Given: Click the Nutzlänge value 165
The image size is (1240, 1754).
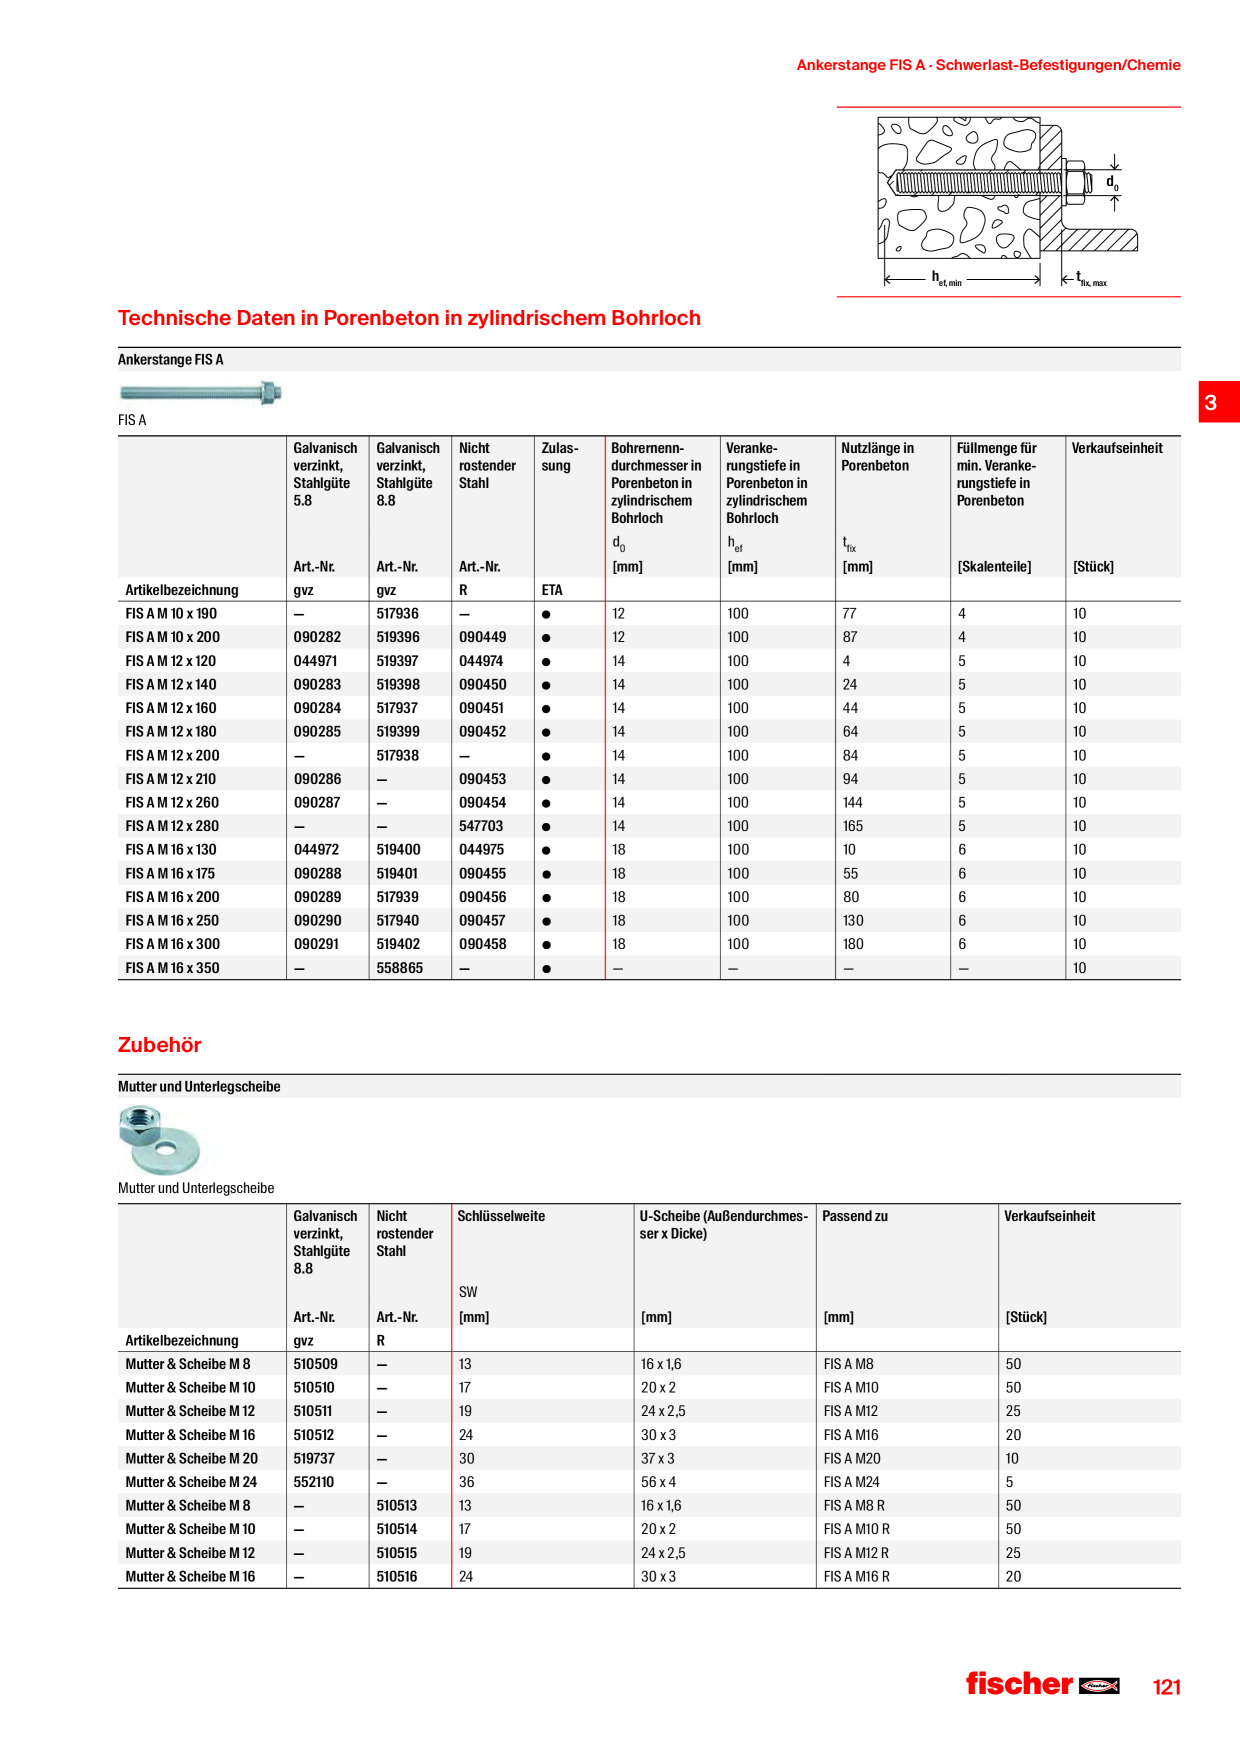Looking at the screenshot, I should pos(853,826).
